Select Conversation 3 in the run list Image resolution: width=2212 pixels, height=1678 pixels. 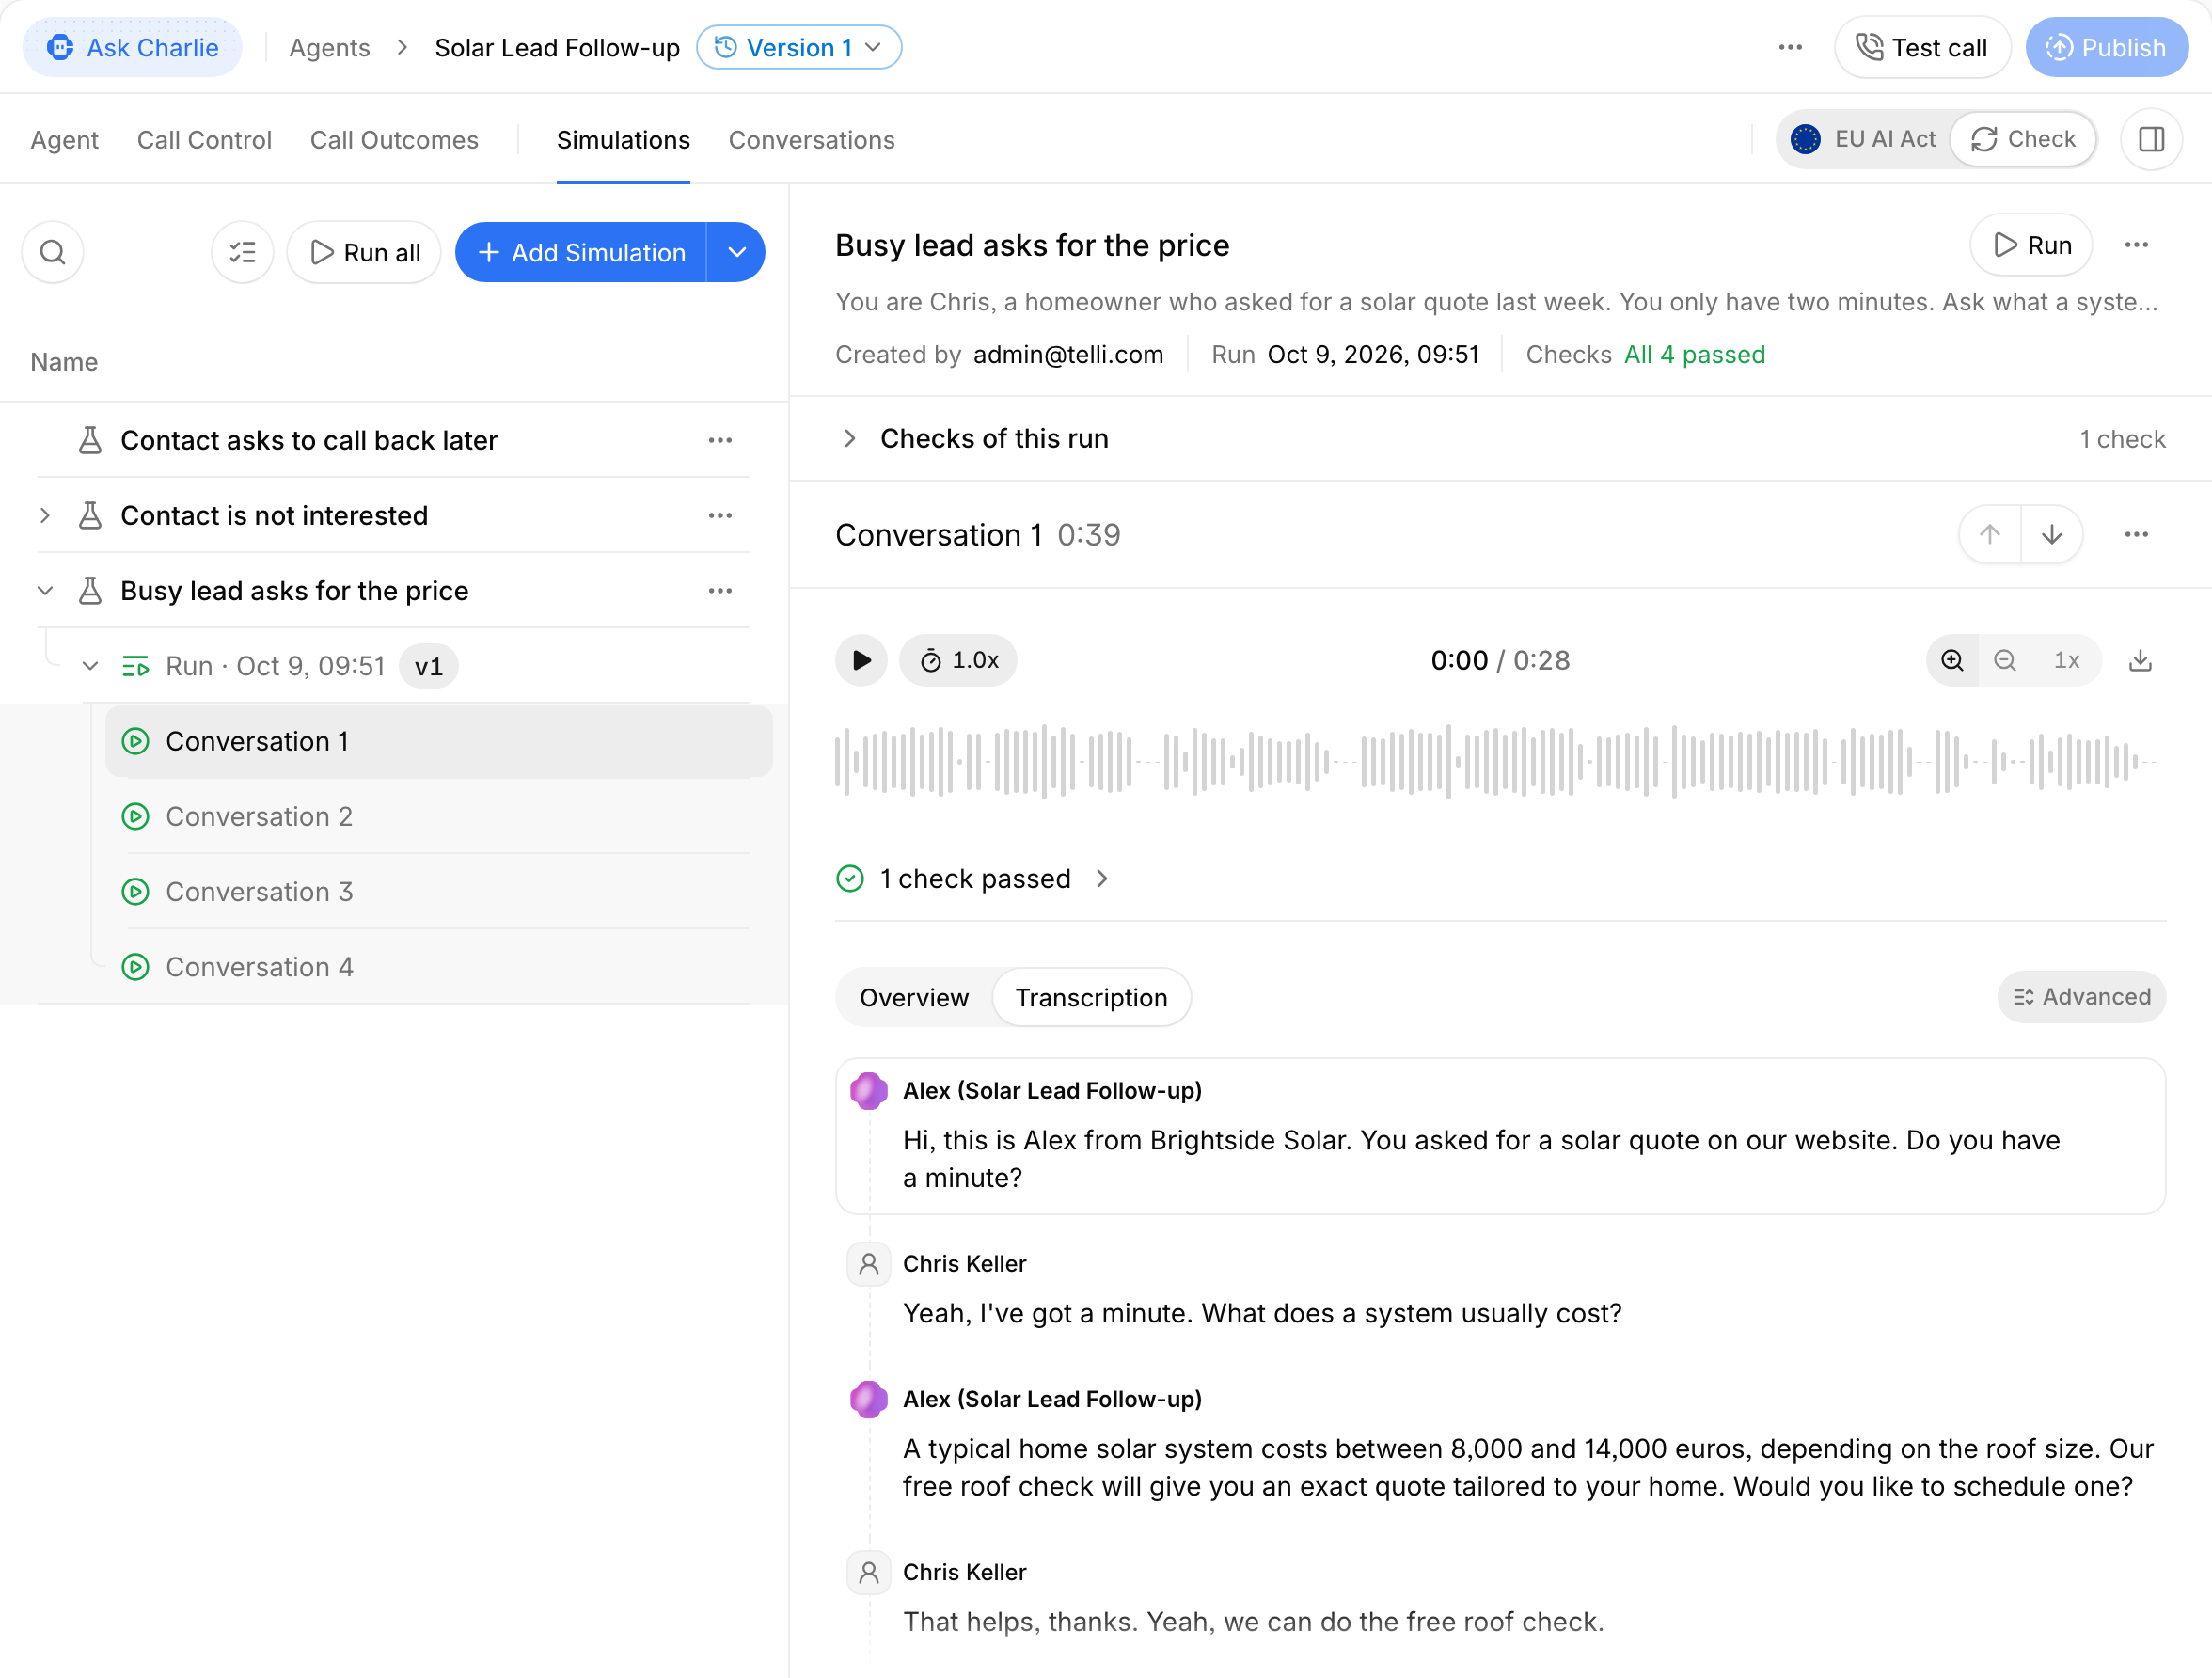click(438, 891)
